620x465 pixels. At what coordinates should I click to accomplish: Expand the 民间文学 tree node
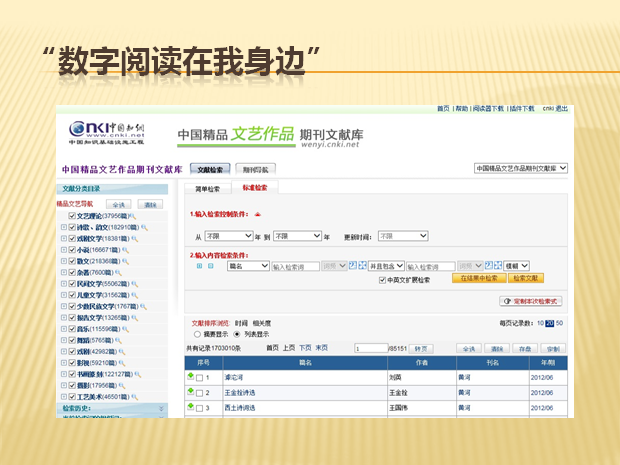coord(62,284)
